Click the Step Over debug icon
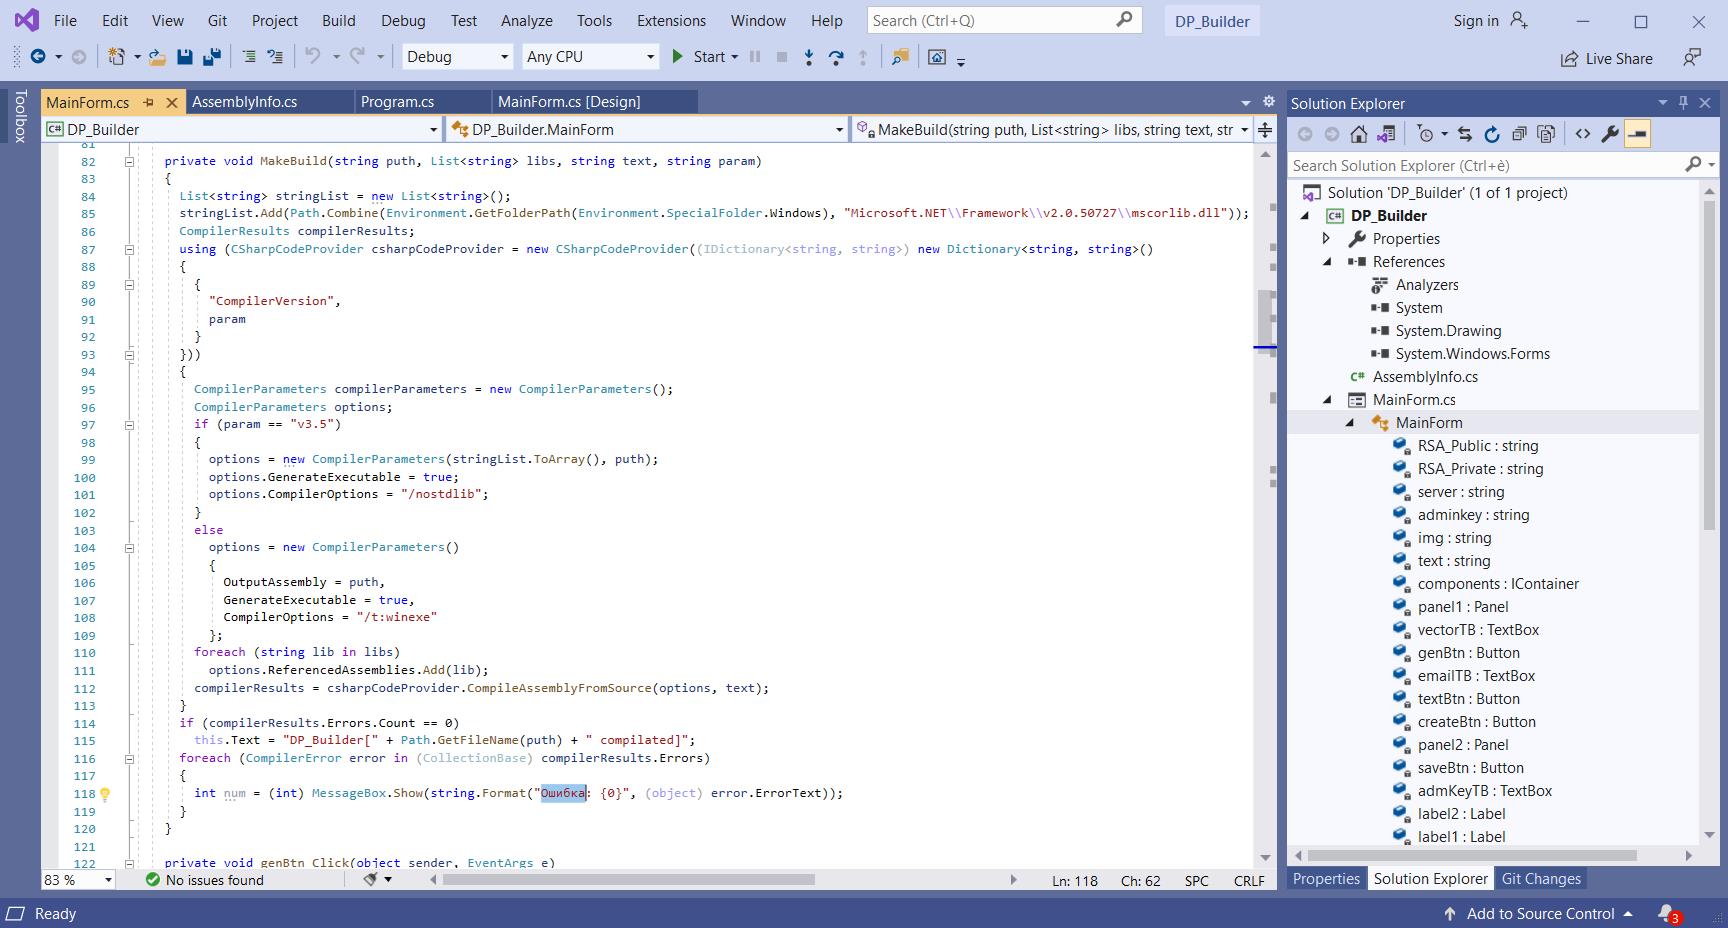The image size is (1728, 928). pyautogui.click(x=836, y=58)
